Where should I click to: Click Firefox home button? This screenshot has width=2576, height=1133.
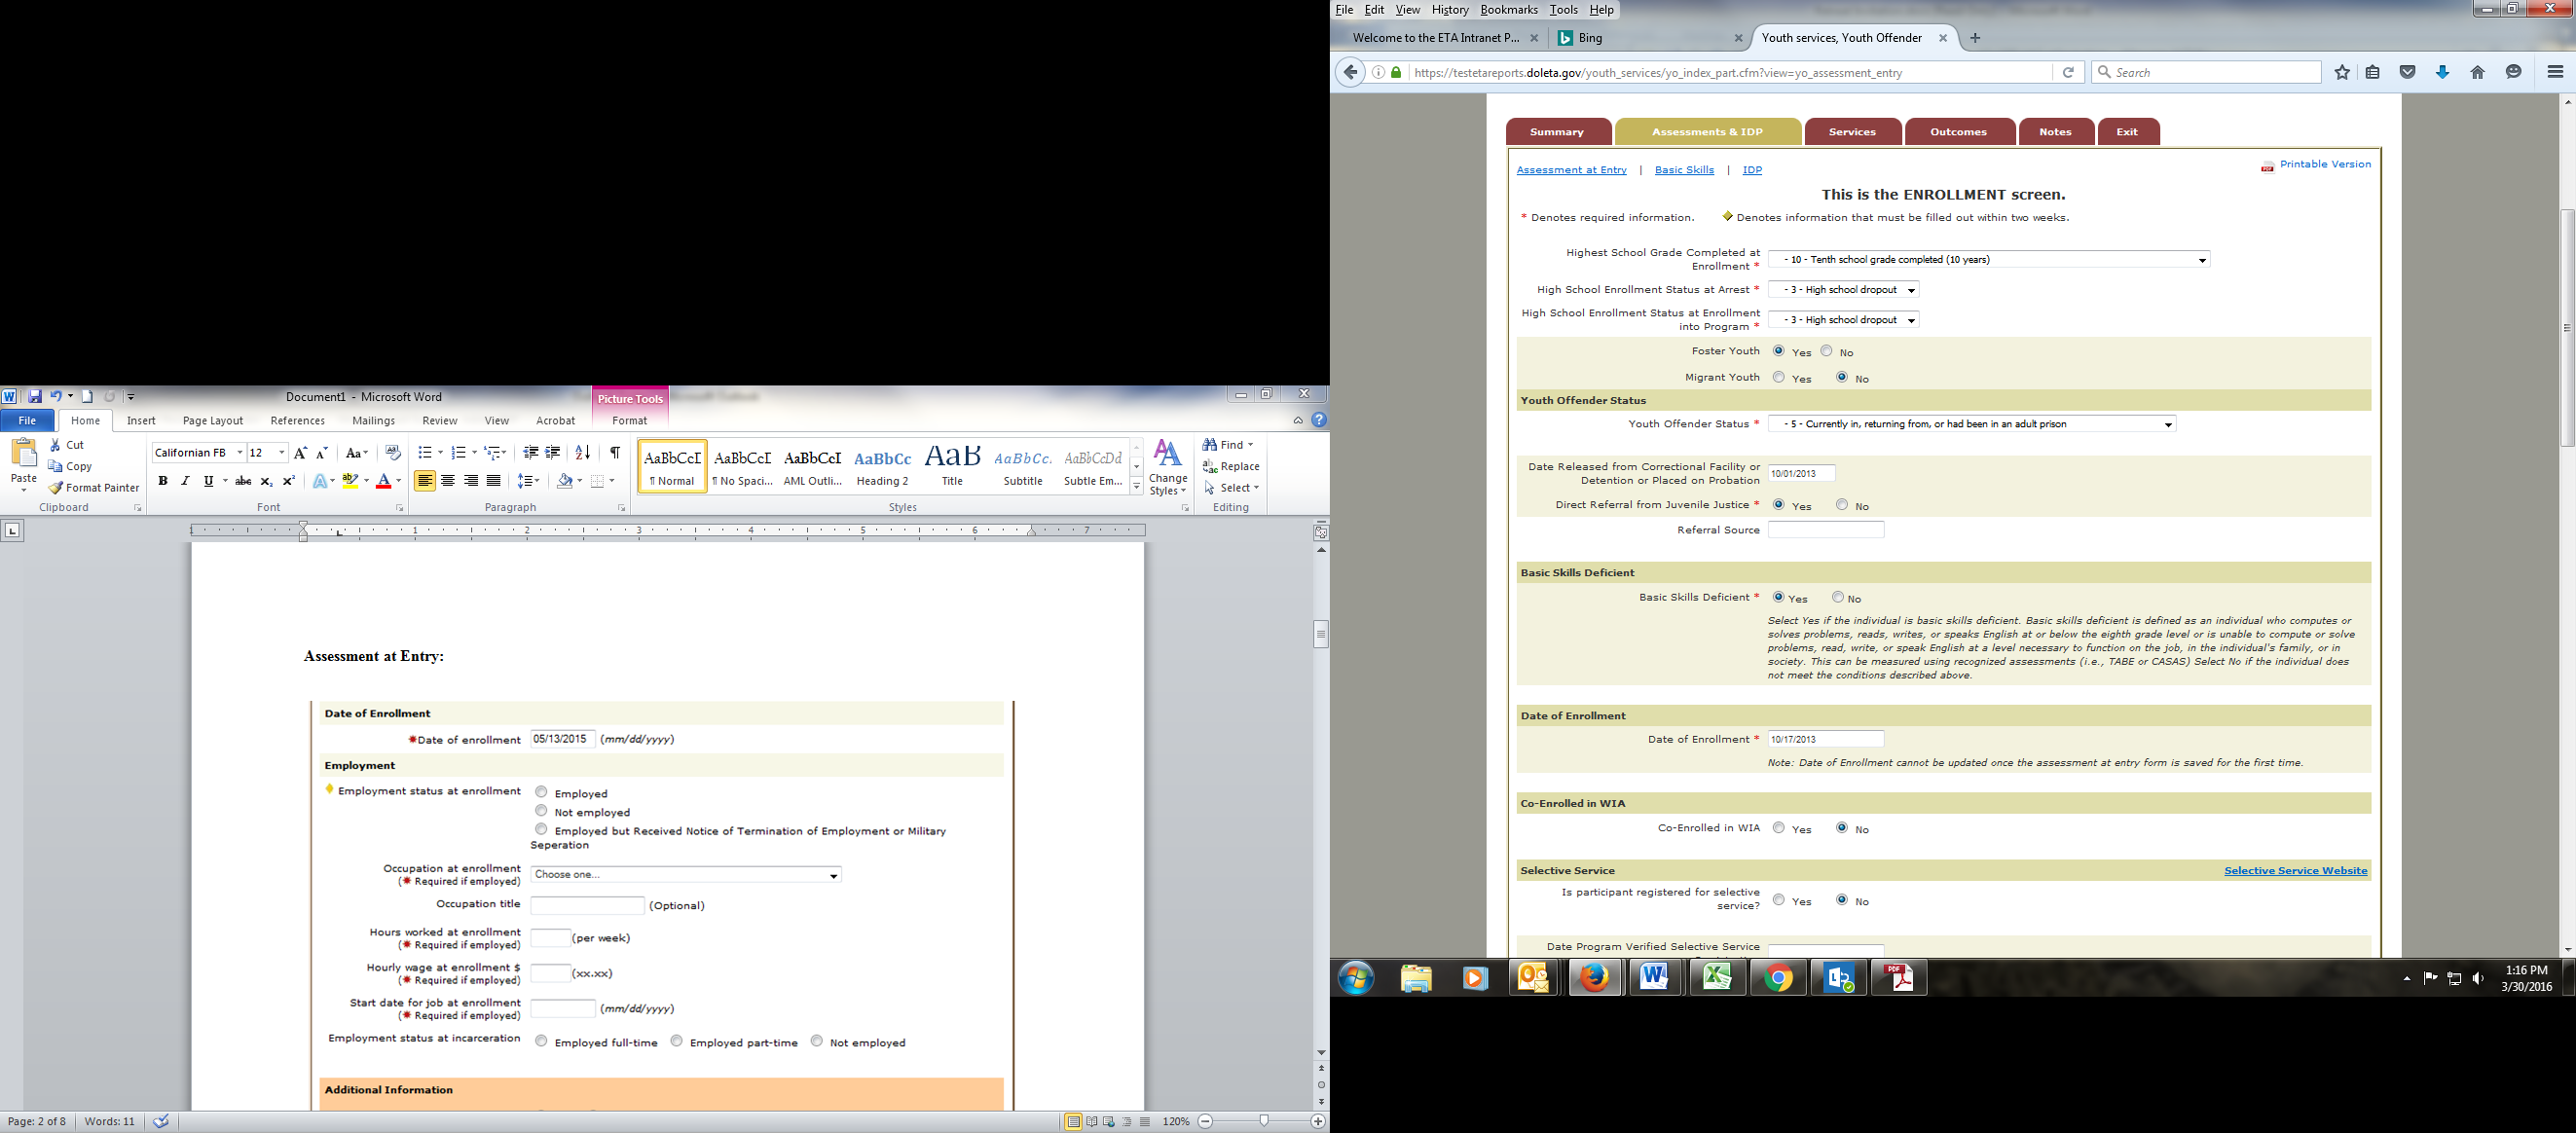pos(2477,72)
